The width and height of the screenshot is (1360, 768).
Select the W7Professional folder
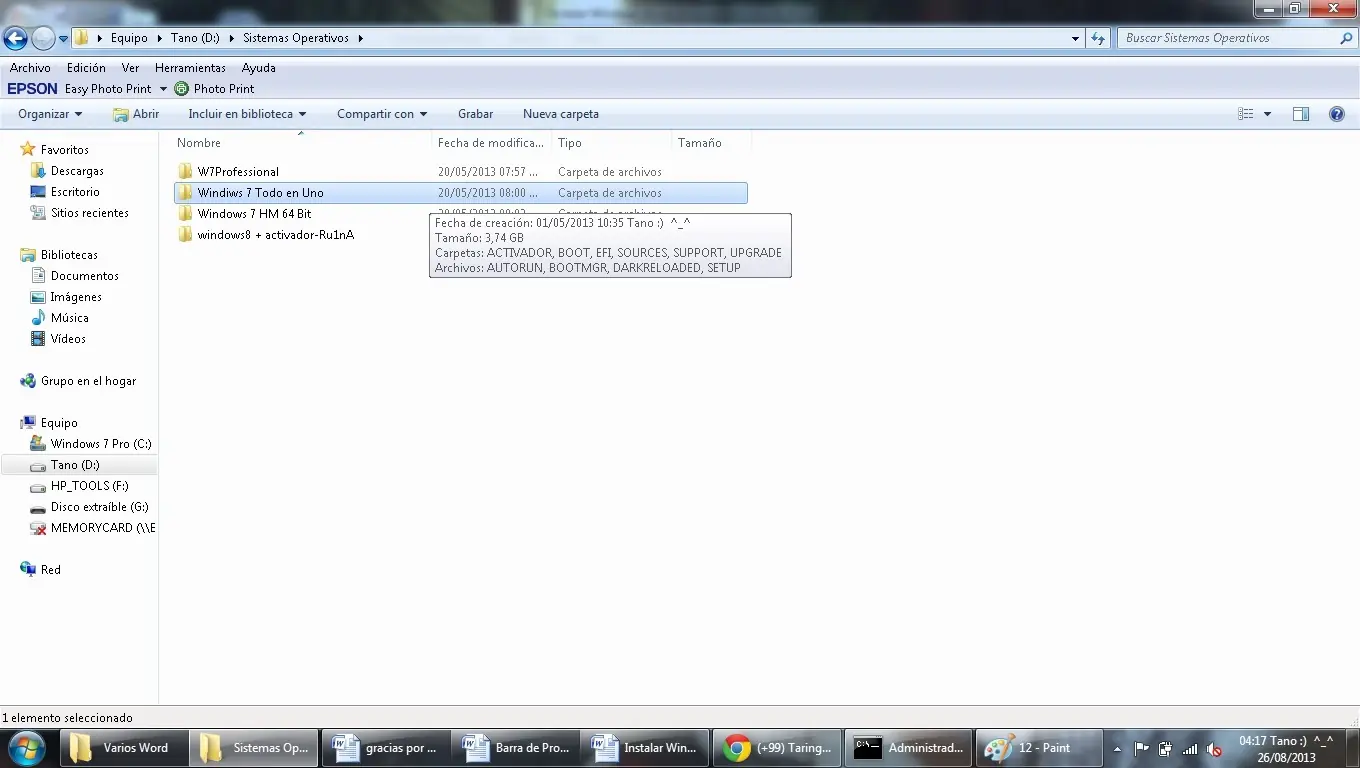[238, 172]
